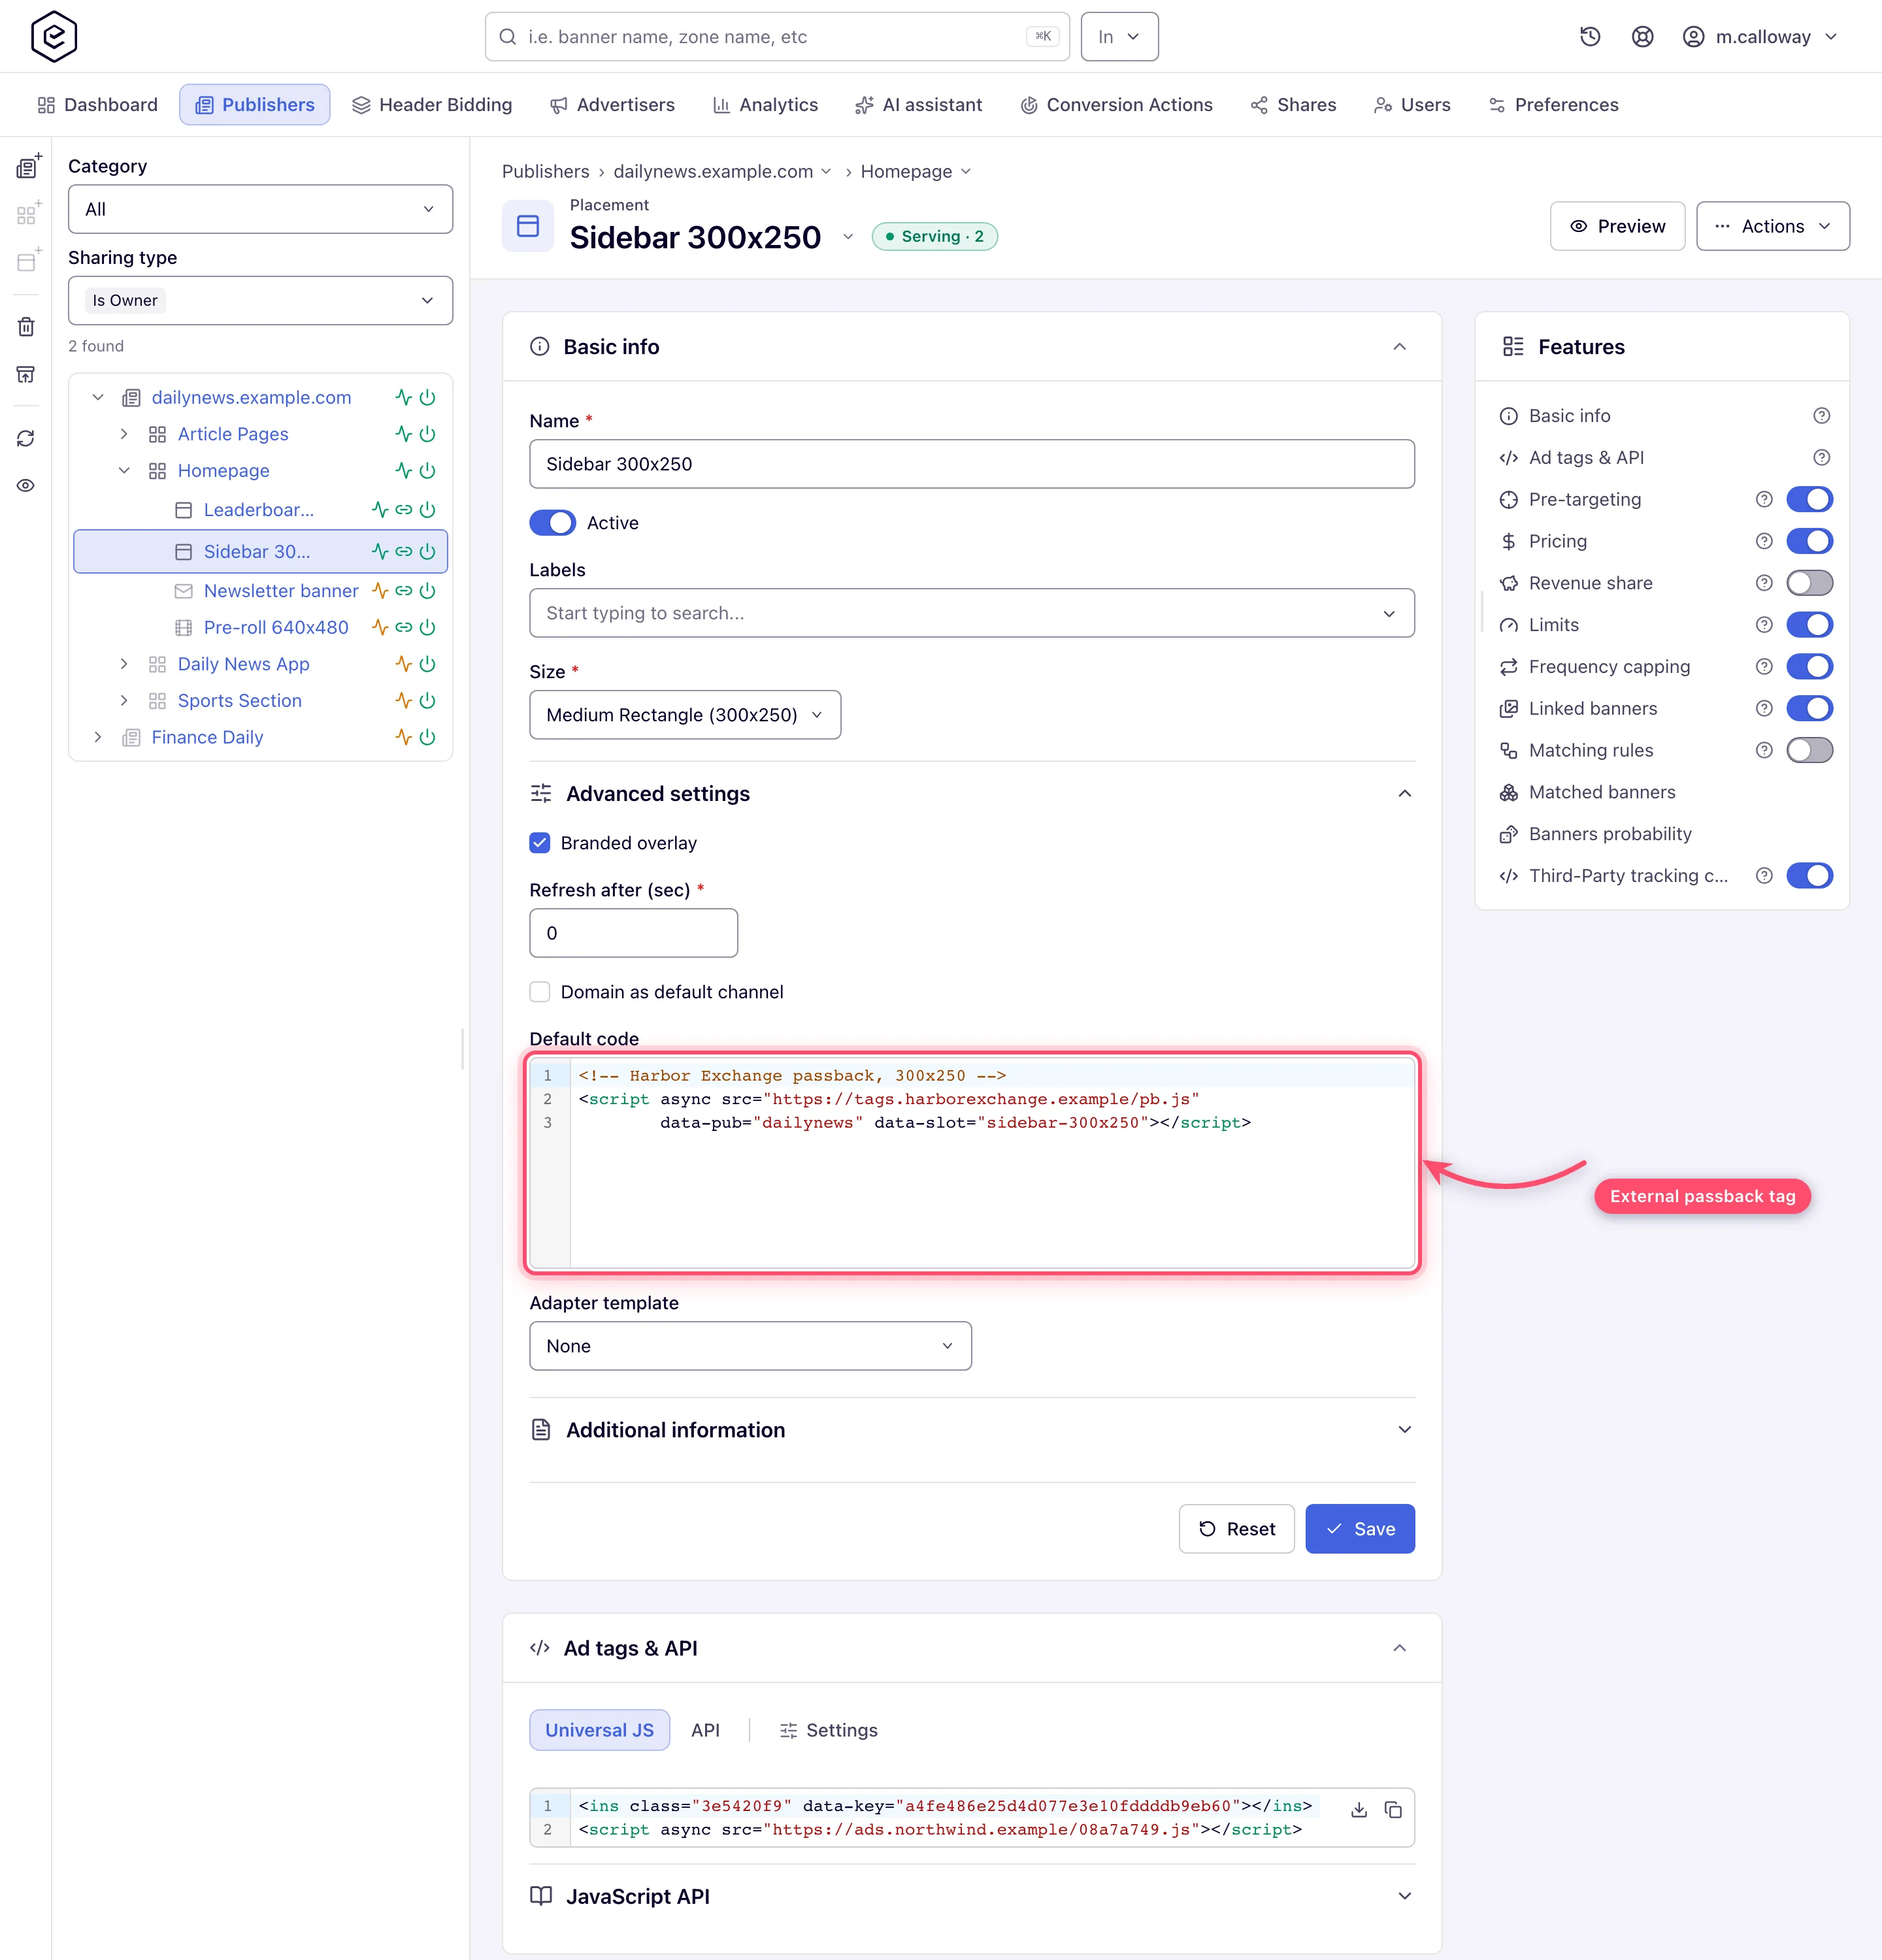The width and height of the screenshot is (1882, 1960).
Task: Click activity icon on Article Pages row
Action: pyautogui.click(x=403, y=434)
